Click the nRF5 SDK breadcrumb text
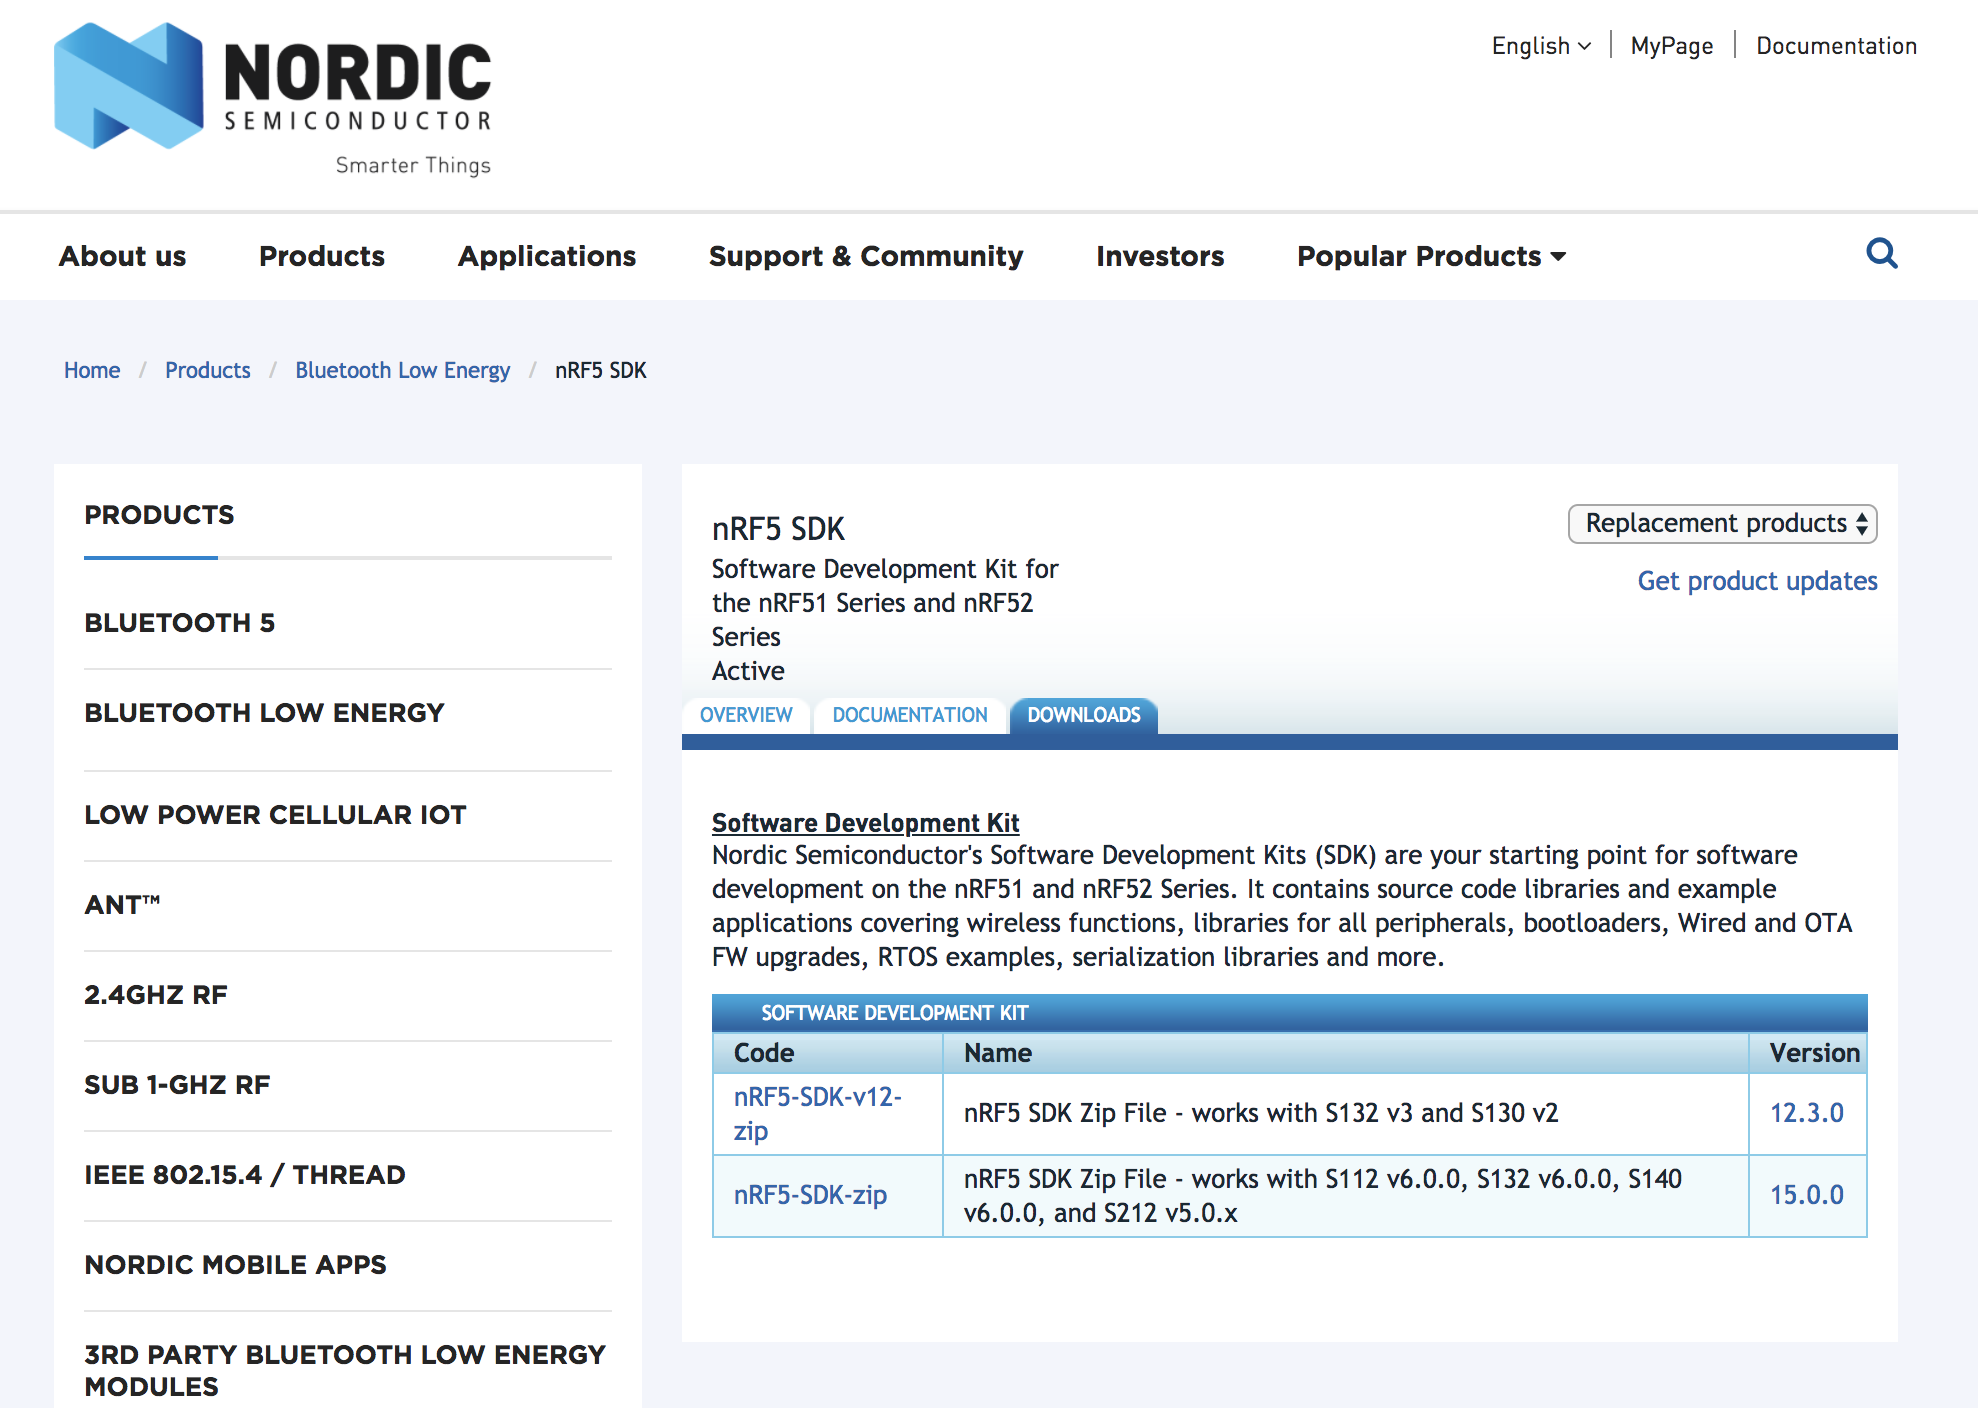1978x1408 pixels. click(601, 370)
